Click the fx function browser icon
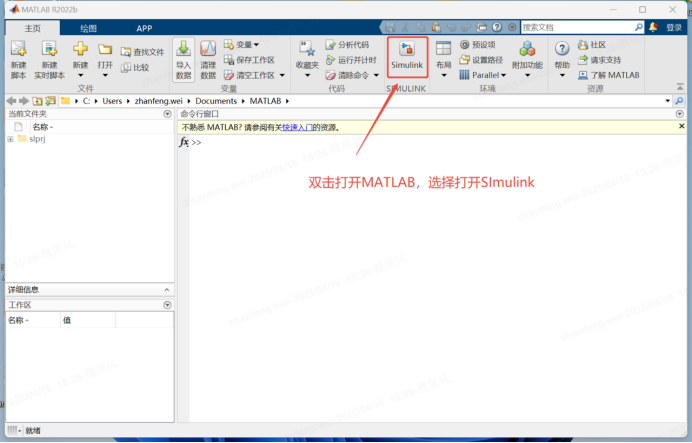692x443 pixels. pos(184,142)
